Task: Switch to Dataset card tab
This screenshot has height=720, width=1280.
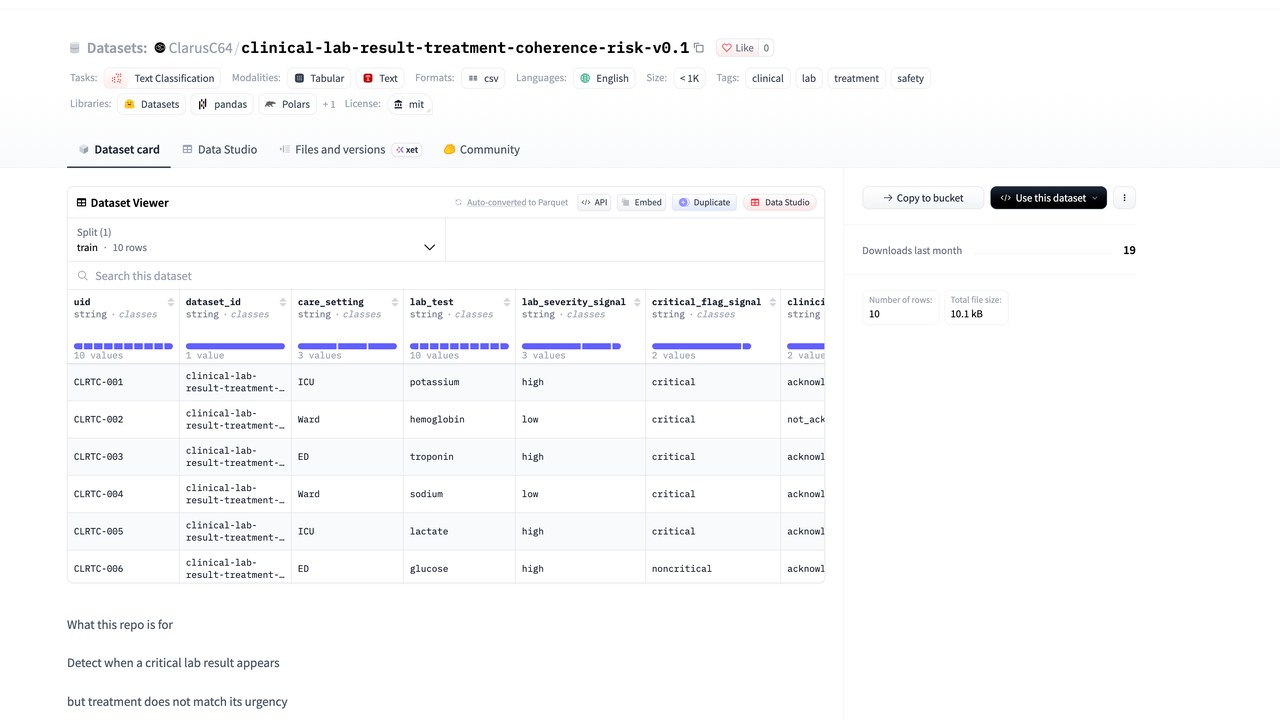Action: pyautogui.click(x=119, y=149)
